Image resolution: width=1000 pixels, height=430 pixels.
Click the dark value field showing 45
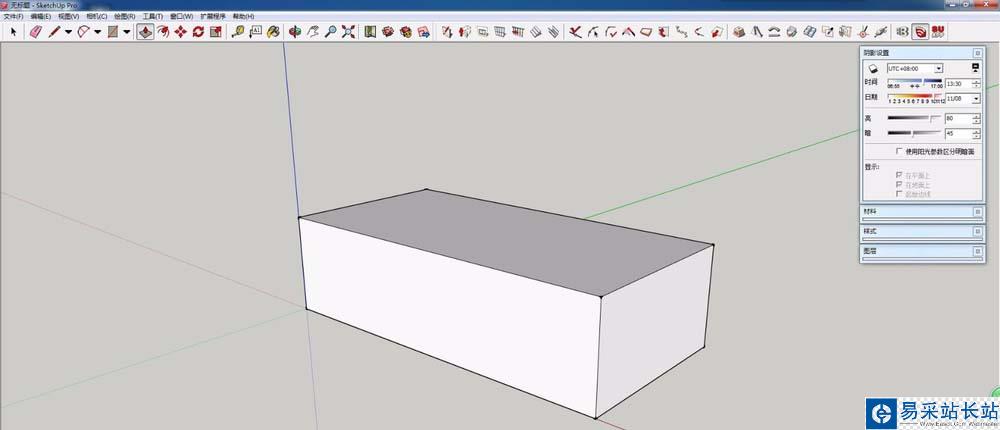959,134
